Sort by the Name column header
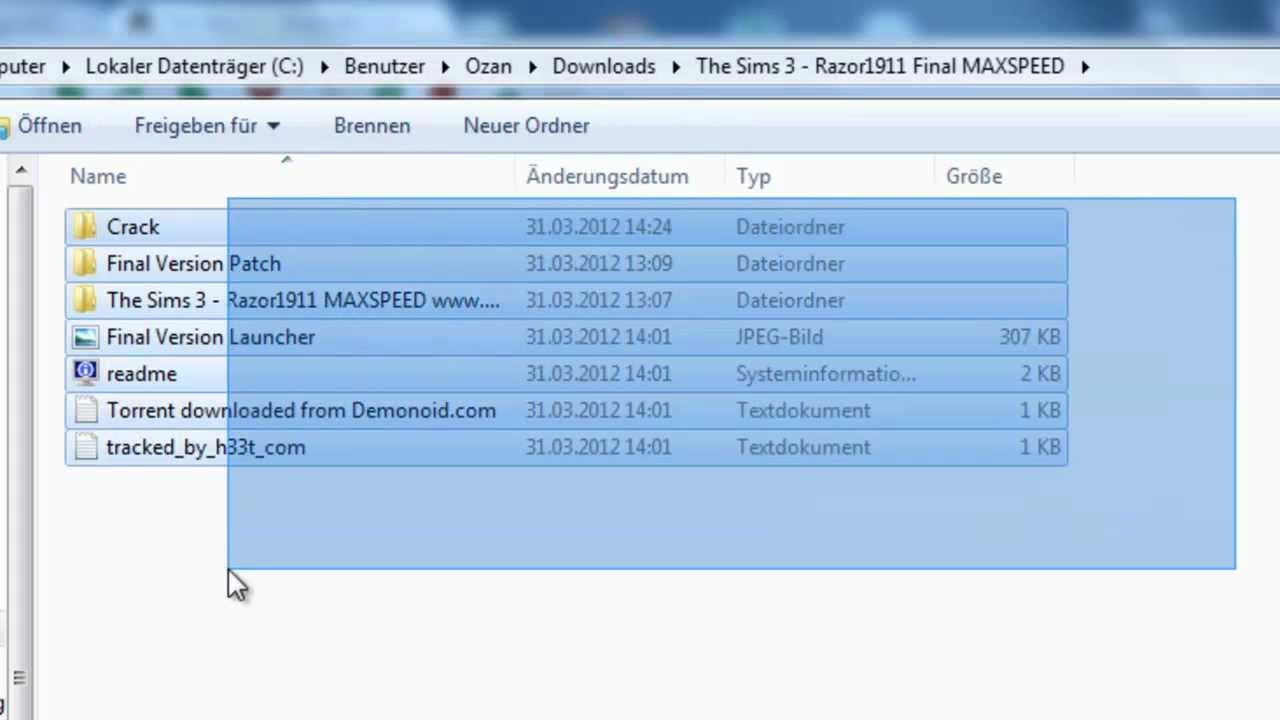 click(98, 176)
